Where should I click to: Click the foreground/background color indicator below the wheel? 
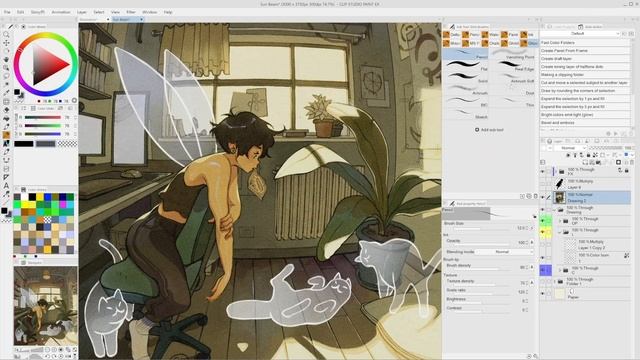(x=18, y=93)
